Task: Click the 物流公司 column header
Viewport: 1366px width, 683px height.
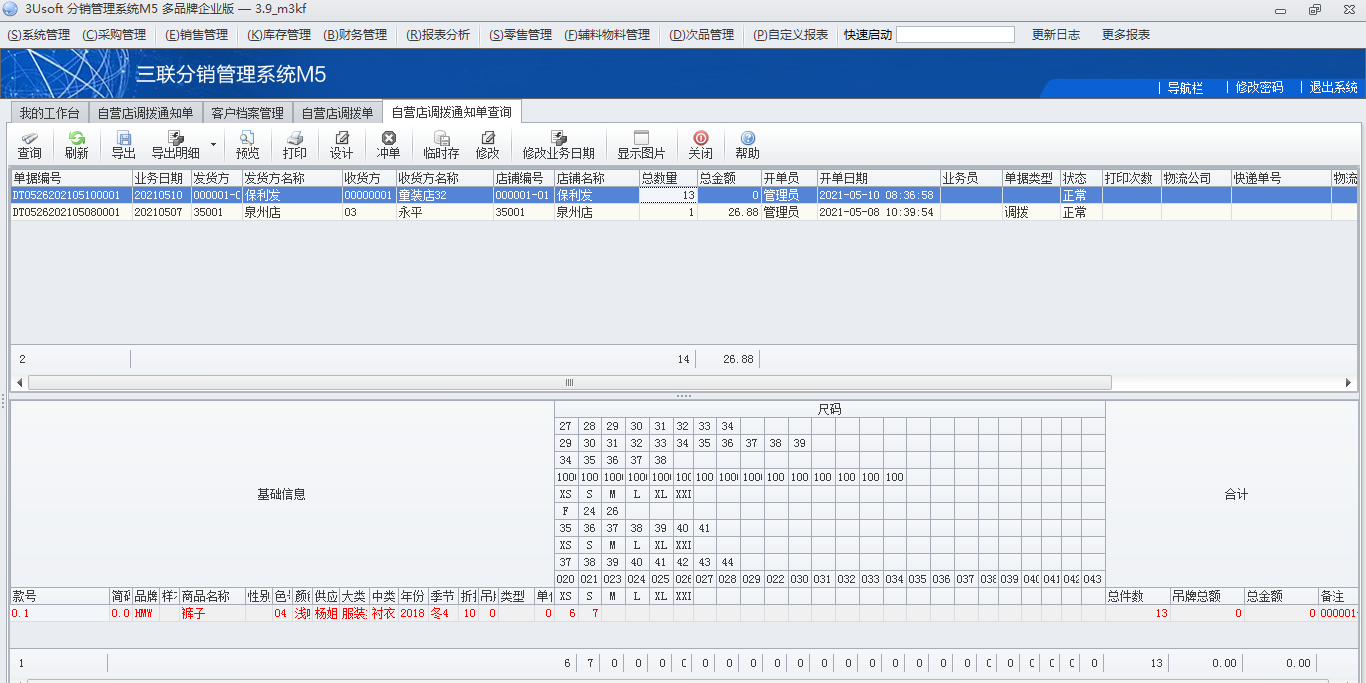Action: point(1196,178)
